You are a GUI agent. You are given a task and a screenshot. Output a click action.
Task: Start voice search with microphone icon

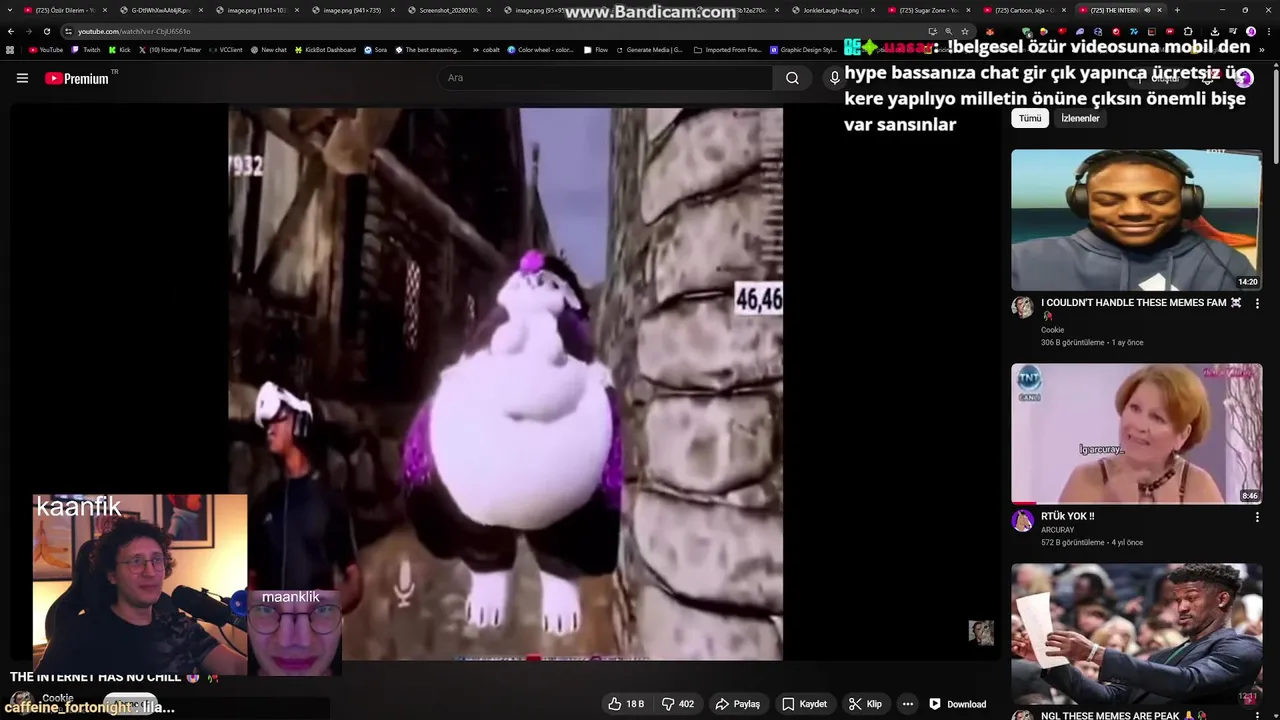pyautogui.click(x=834, y=78)
